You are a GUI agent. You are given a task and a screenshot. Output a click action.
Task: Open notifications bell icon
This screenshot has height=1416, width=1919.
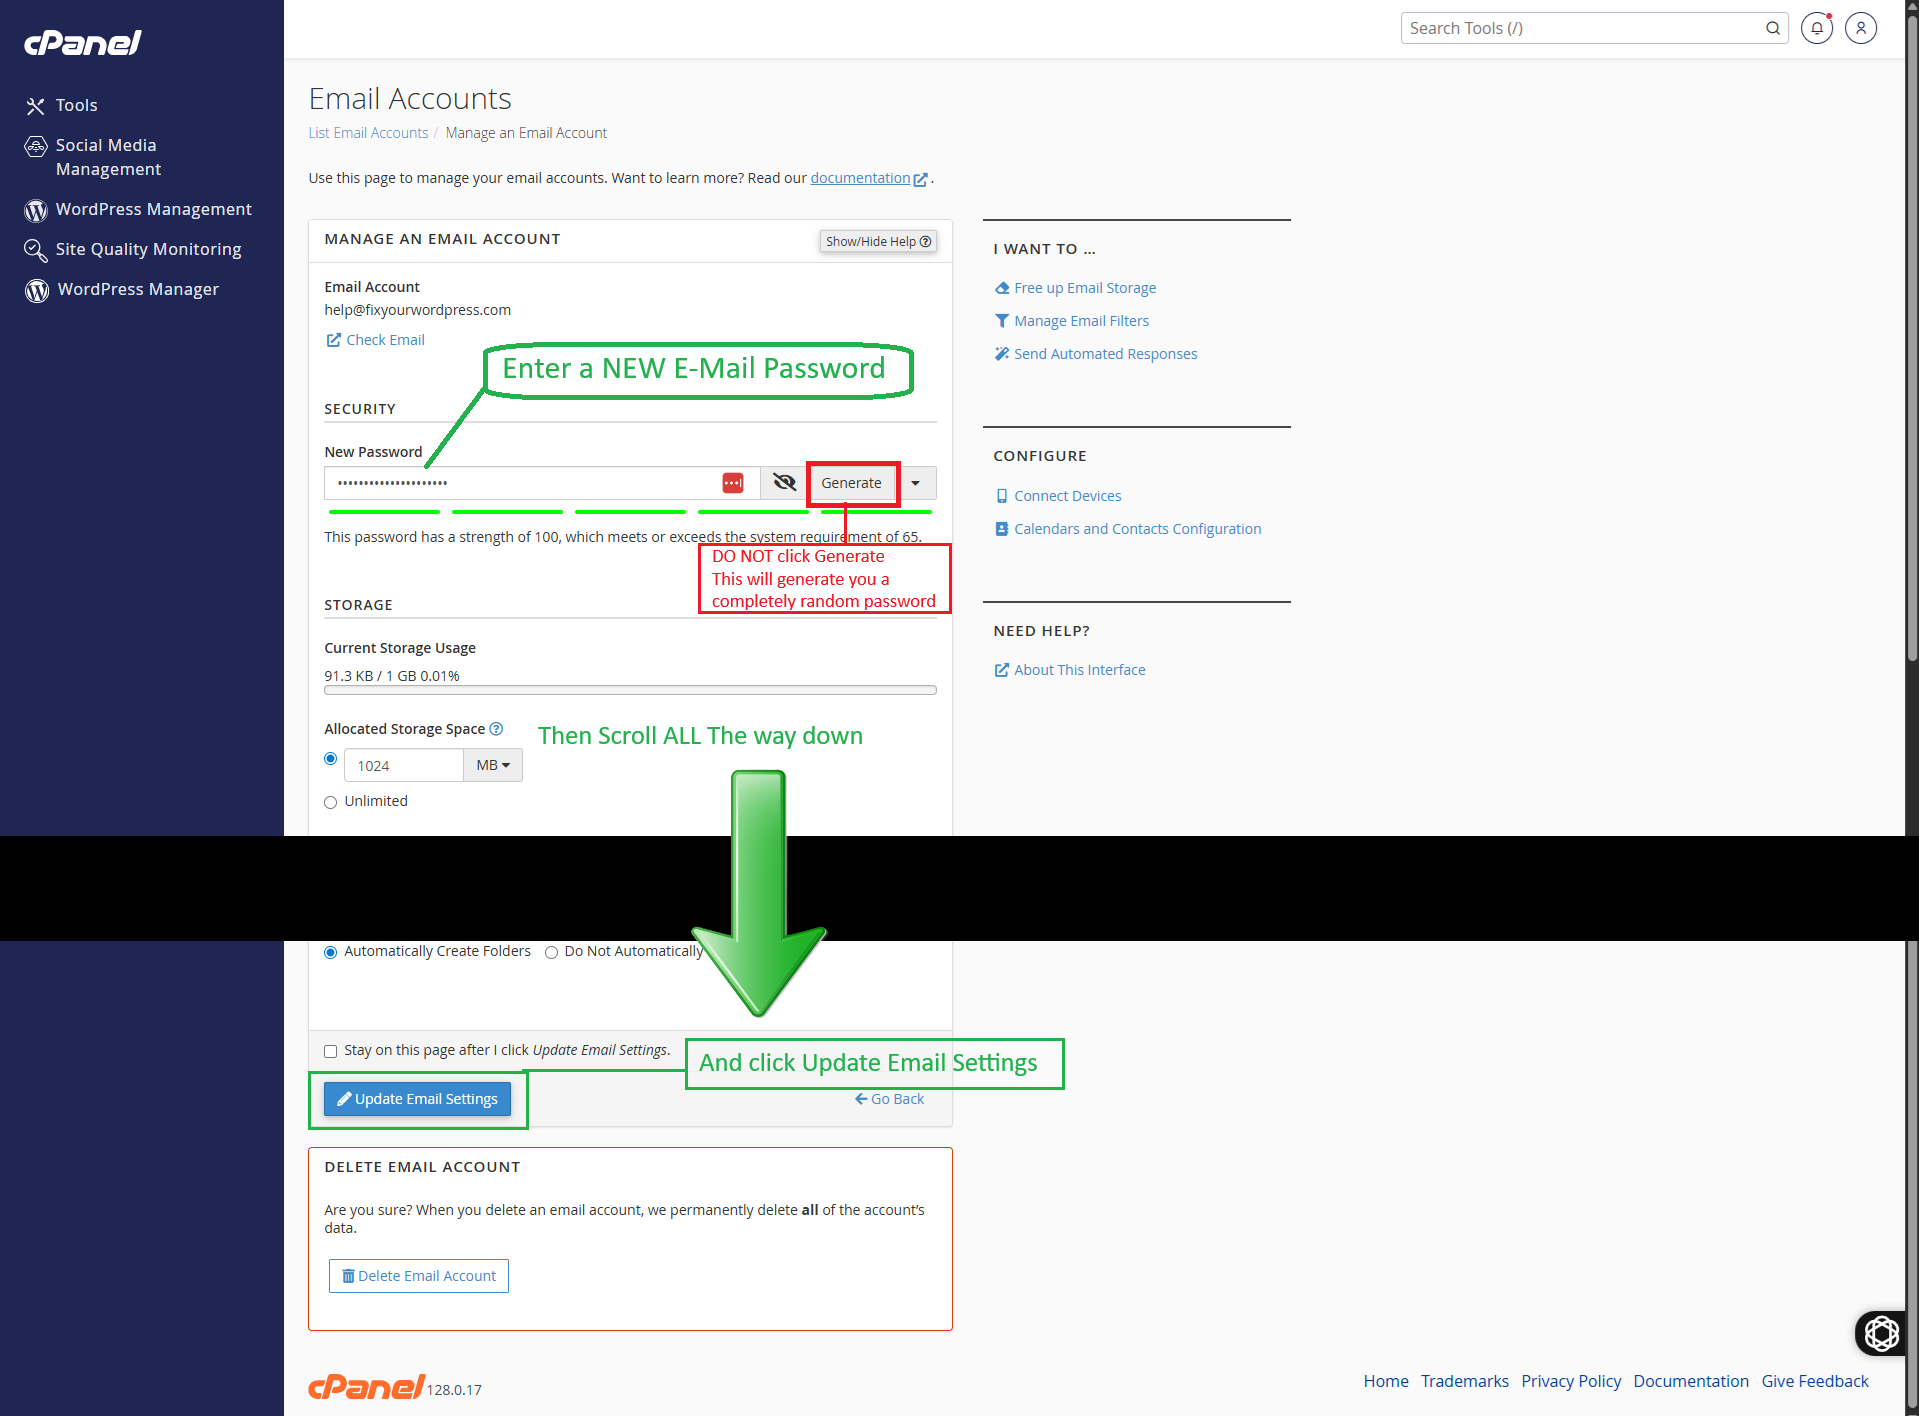point(1817,28)
